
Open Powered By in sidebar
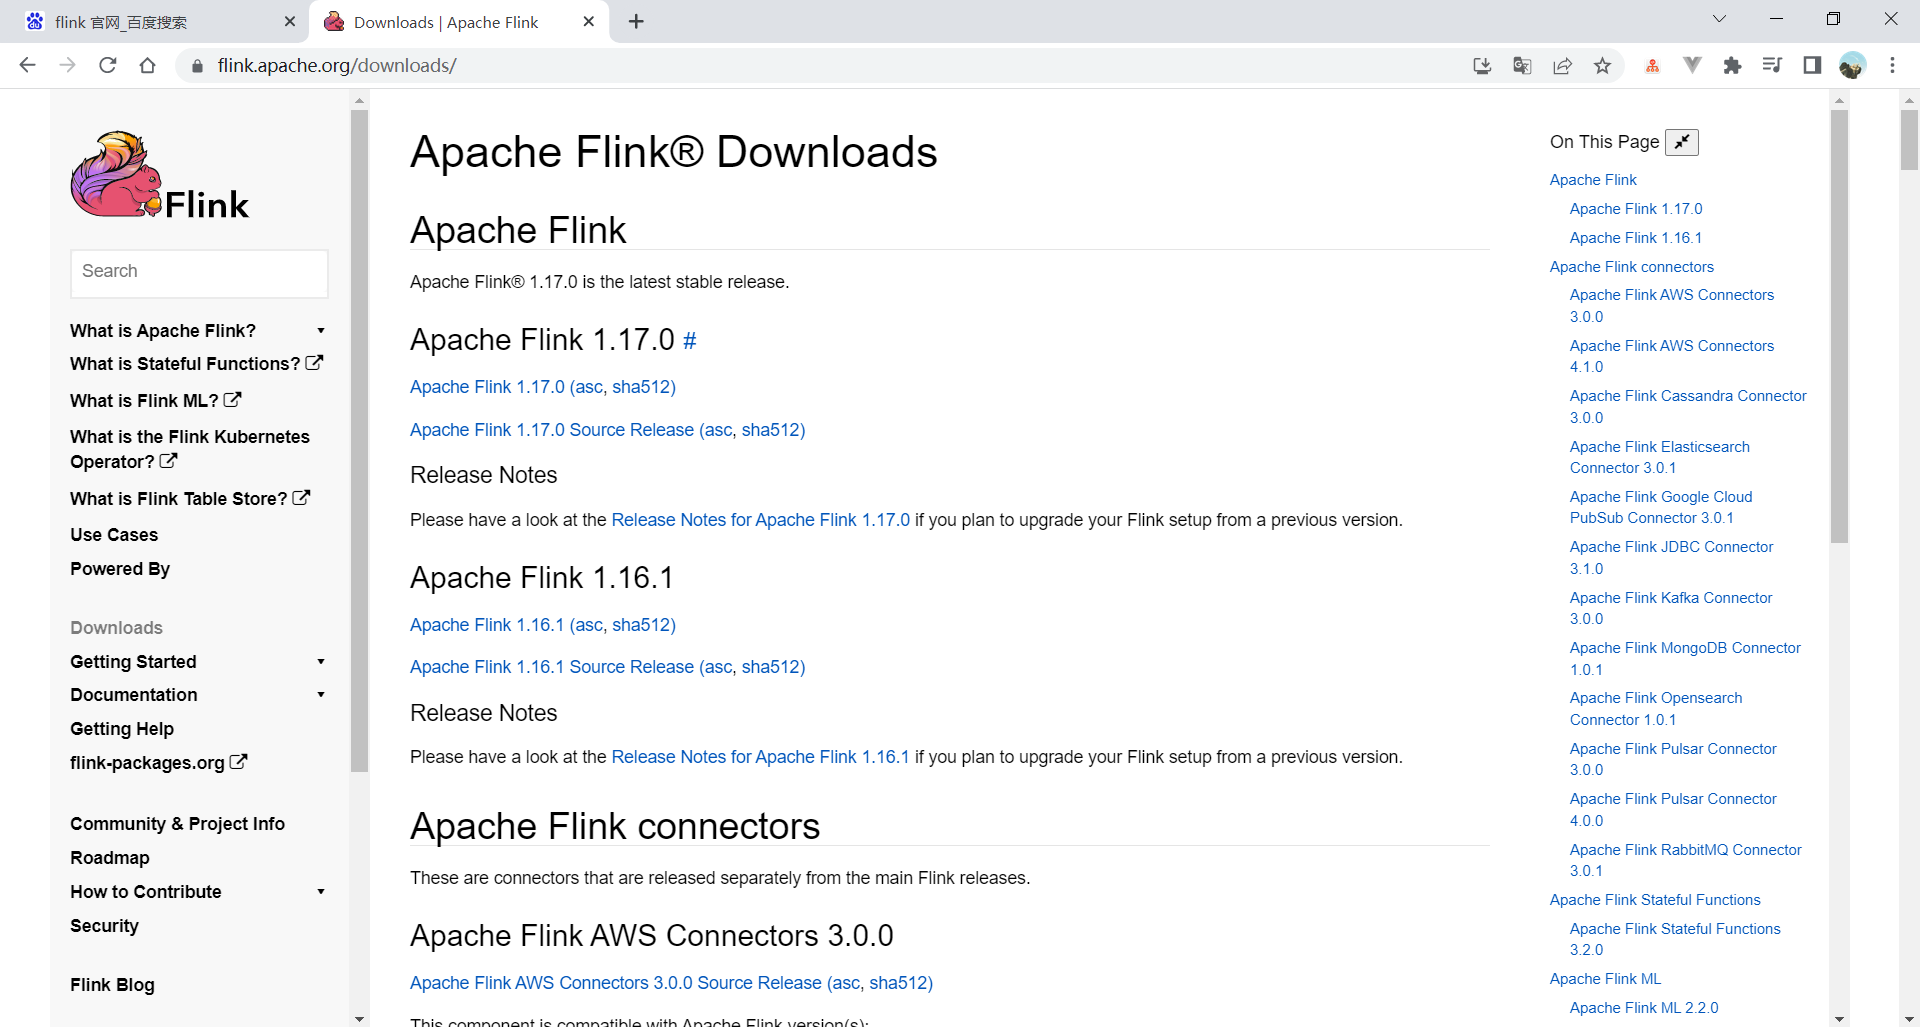click(120, 569)
